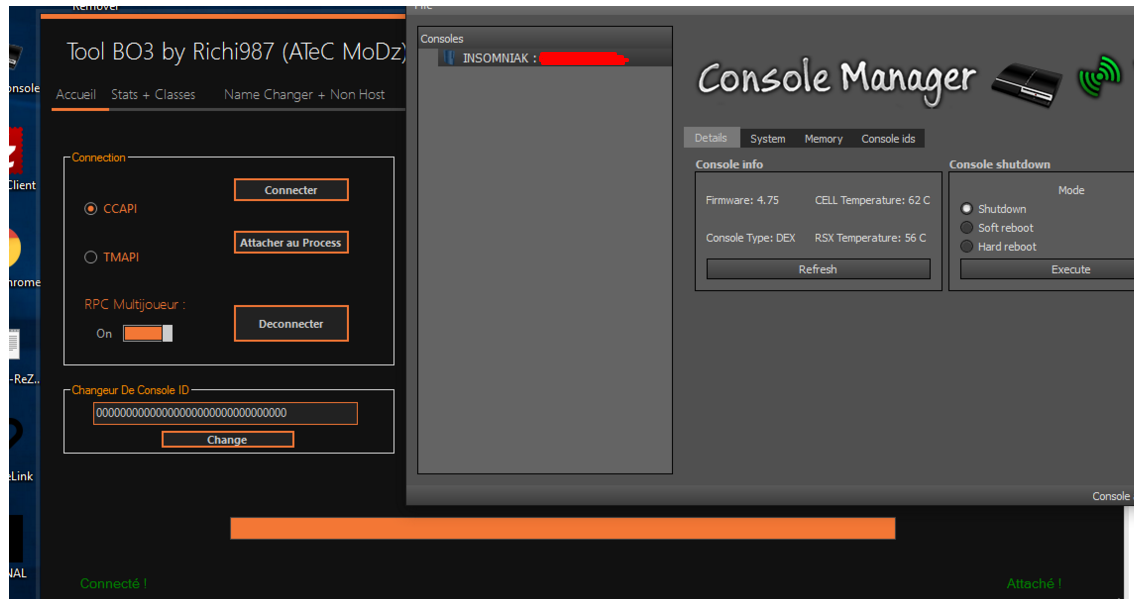Open the Name Changer + Non Host tab

pos(304,94)
